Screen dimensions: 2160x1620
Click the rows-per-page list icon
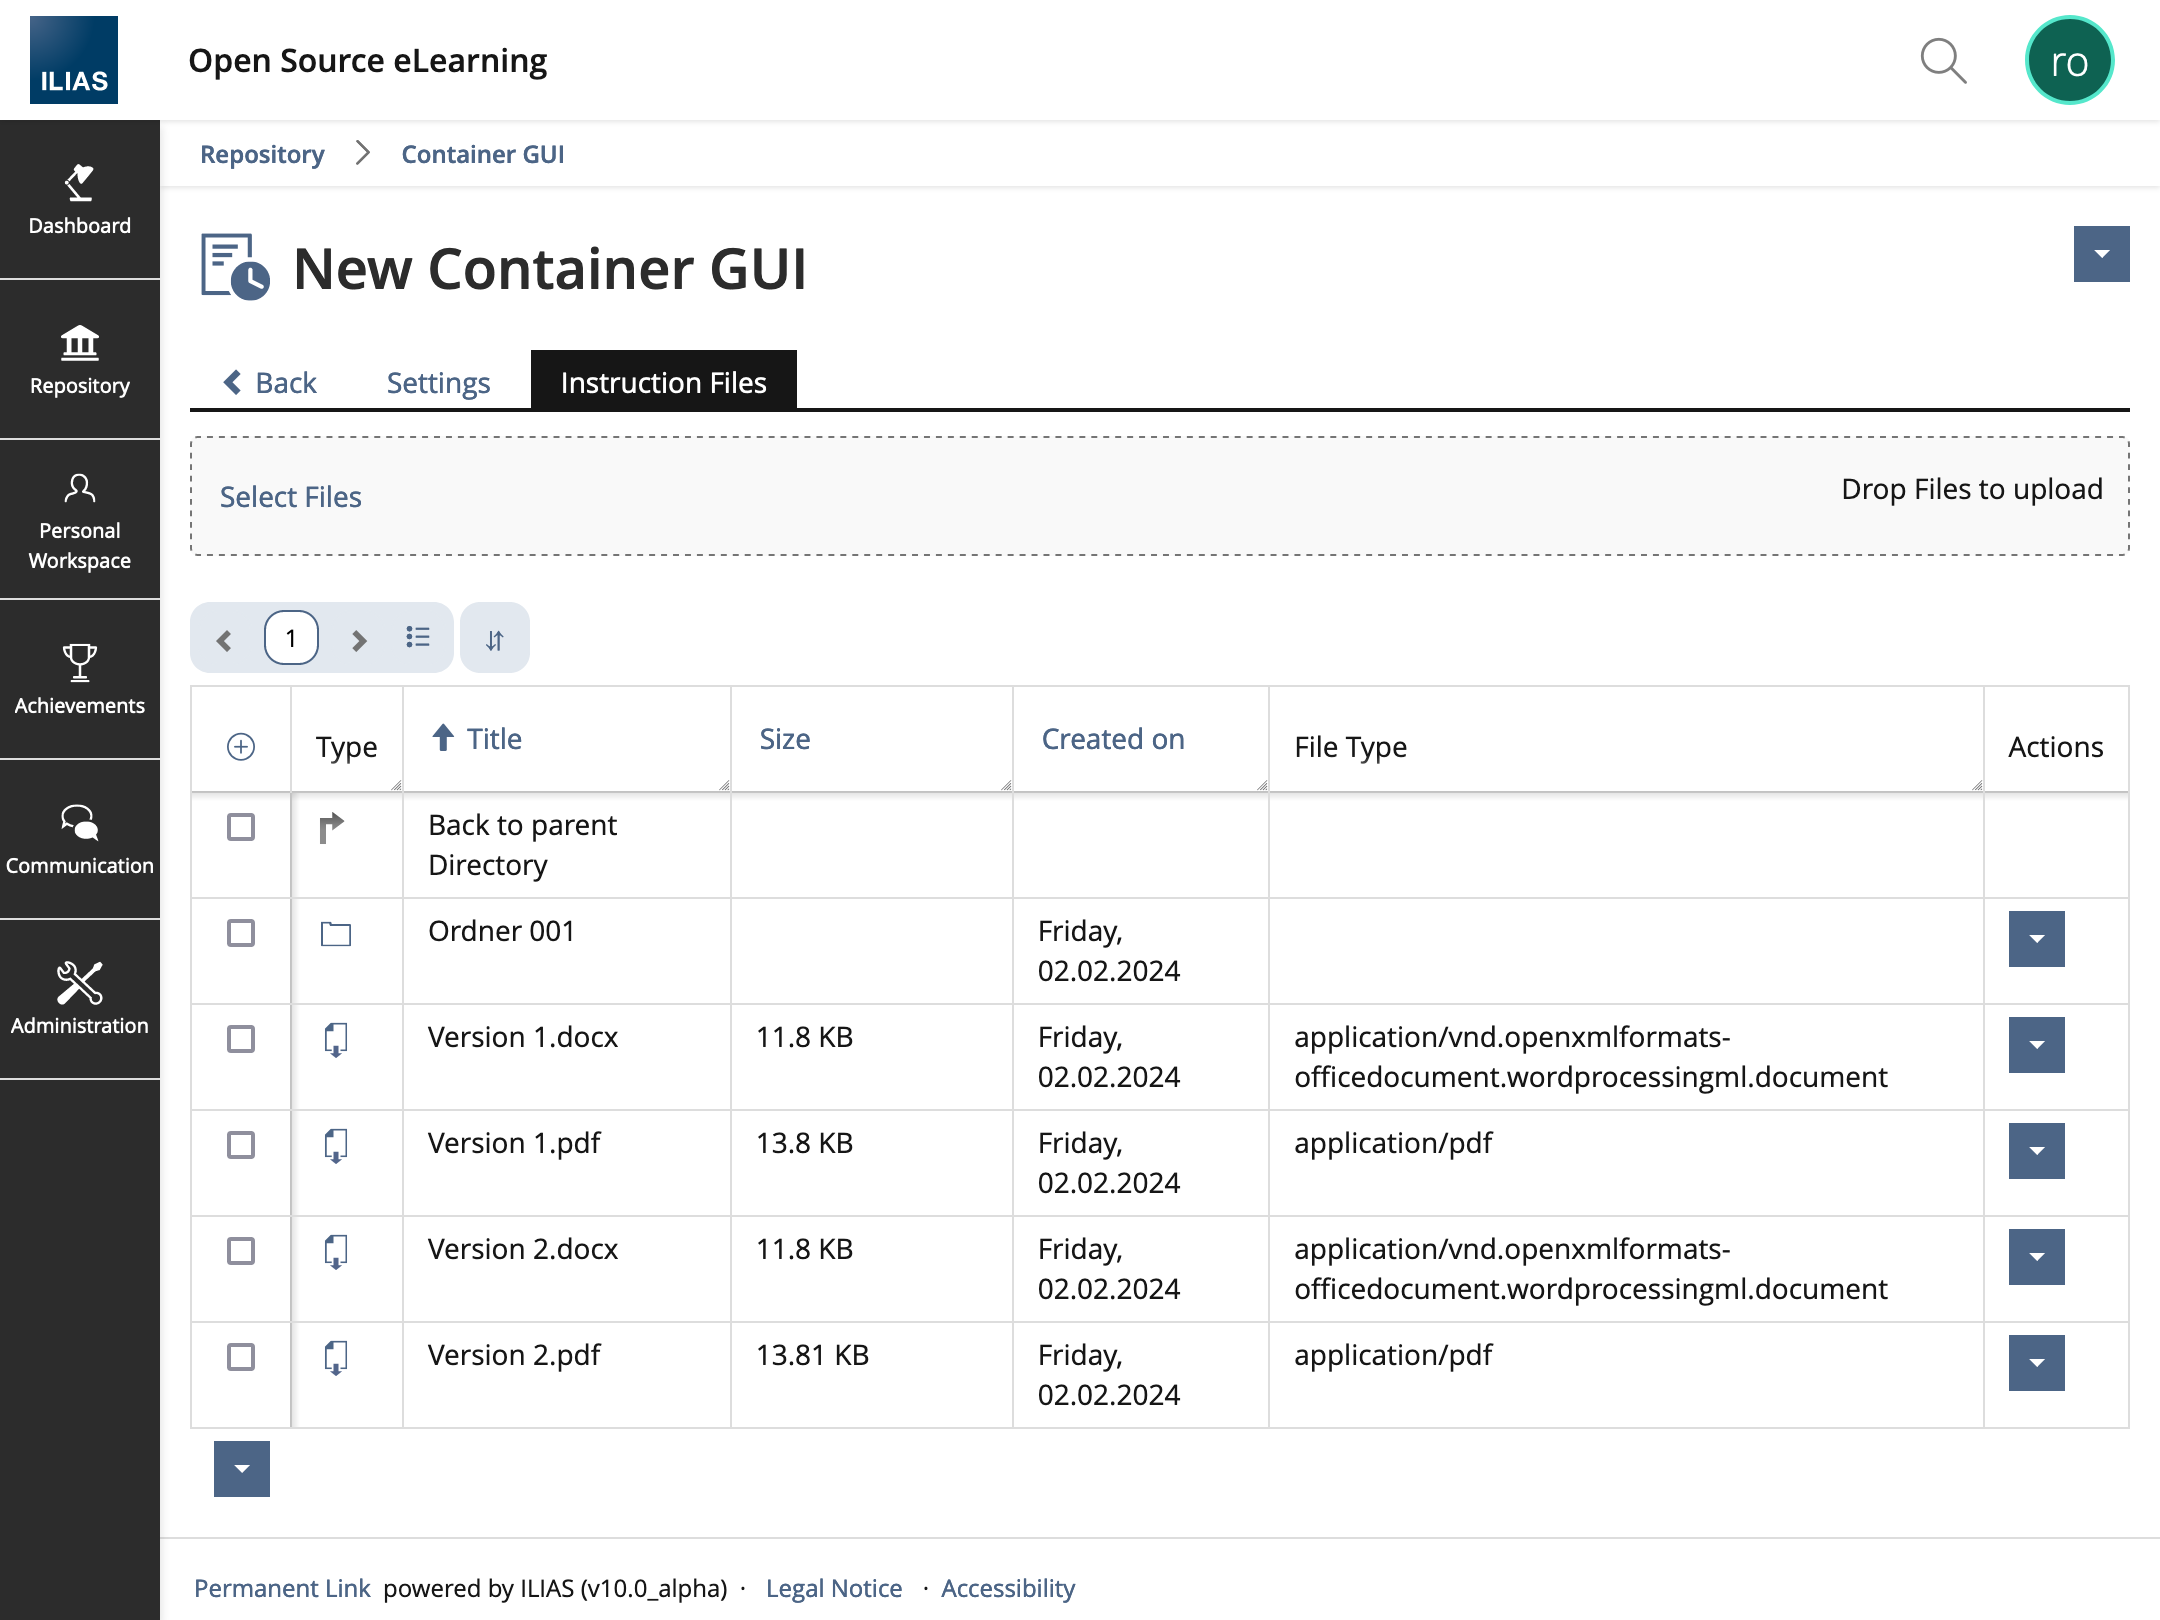click(418, 637)
